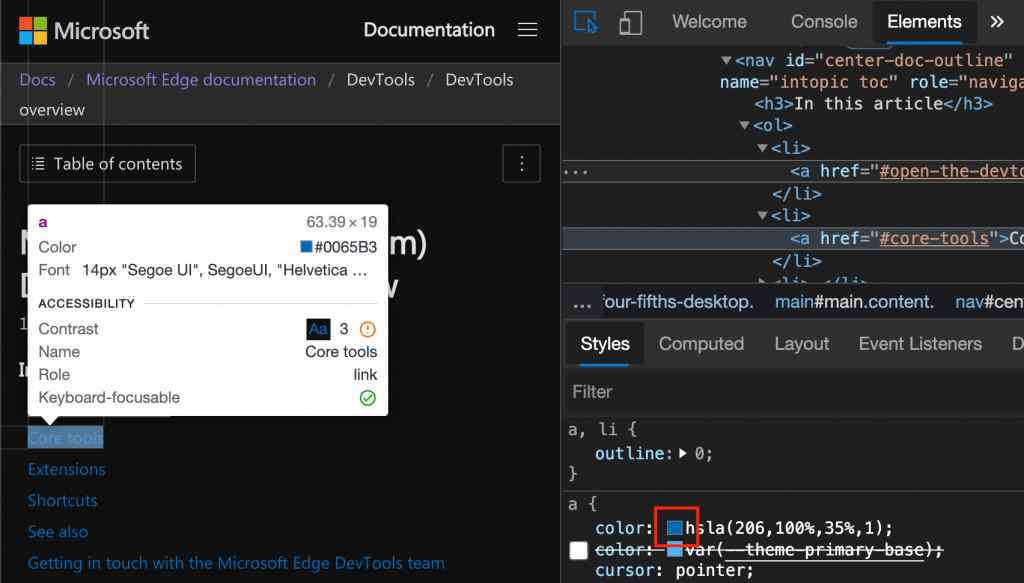
Task: Click the Aa contrast preview sample
Action: coord(319,329)
